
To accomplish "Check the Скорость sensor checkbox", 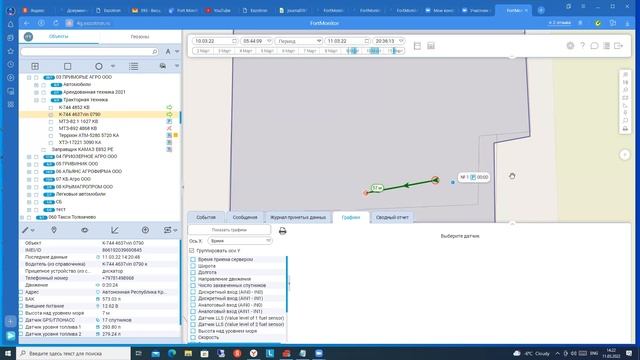I will click(193, 338).
